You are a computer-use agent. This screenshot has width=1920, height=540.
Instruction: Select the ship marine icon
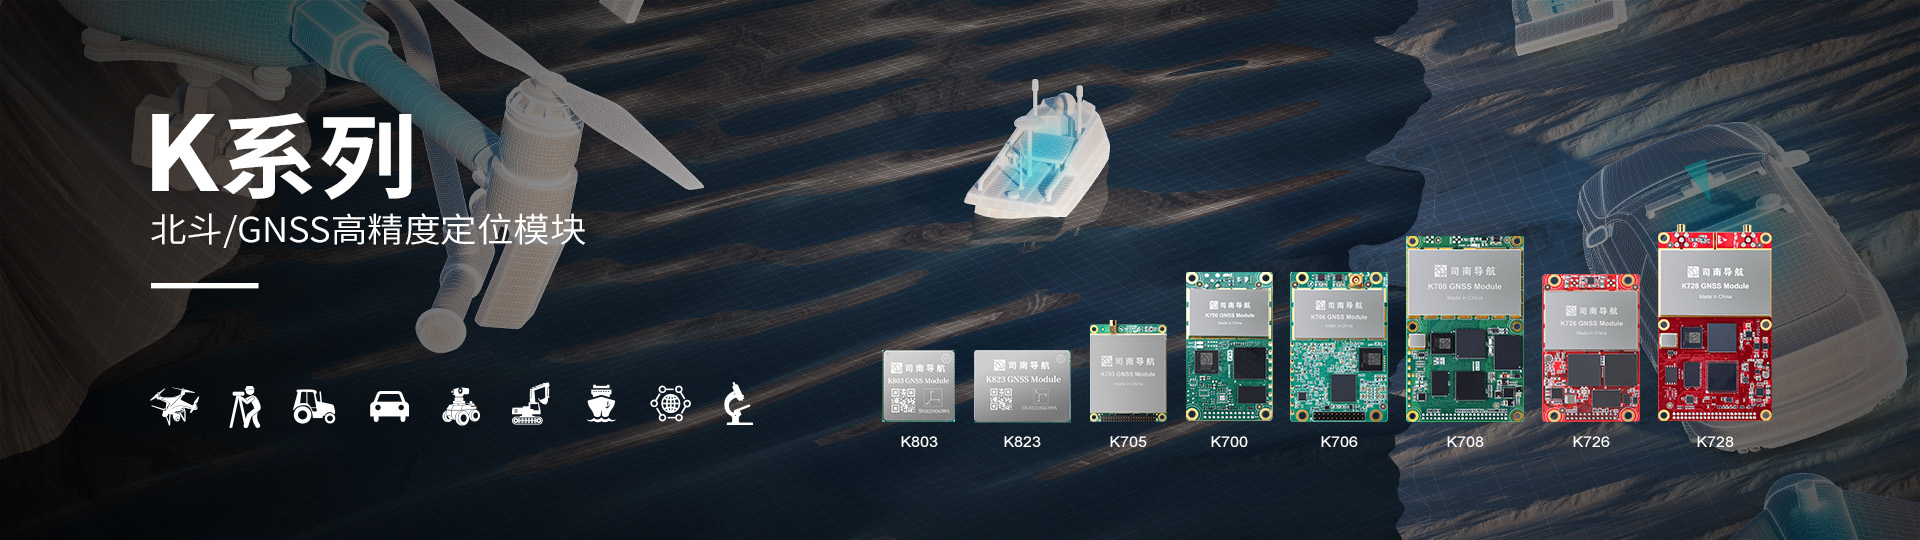tap(601, 404)
